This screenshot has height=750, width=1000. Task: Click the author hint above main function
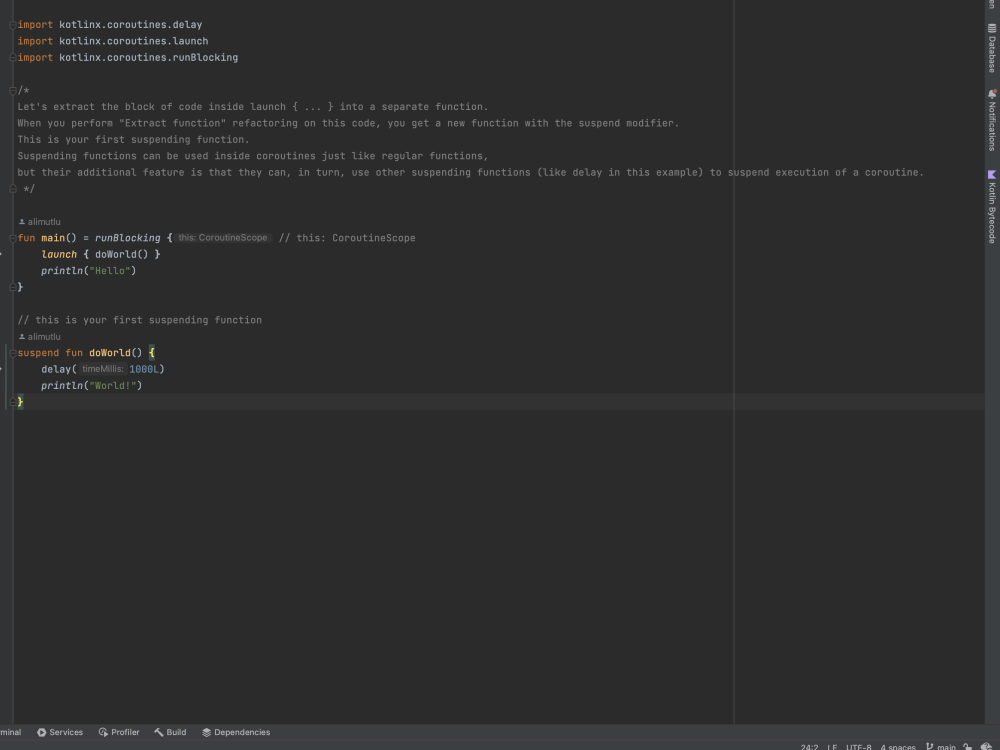pyautogui.click(x=40, y=222)
